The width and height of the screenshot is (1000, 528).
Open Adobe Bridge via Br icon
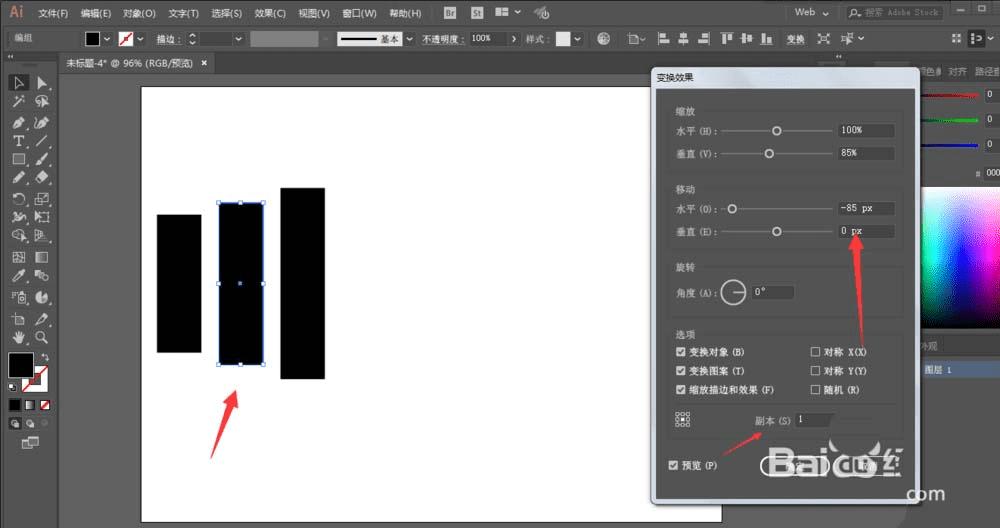(x=450, y=13)
